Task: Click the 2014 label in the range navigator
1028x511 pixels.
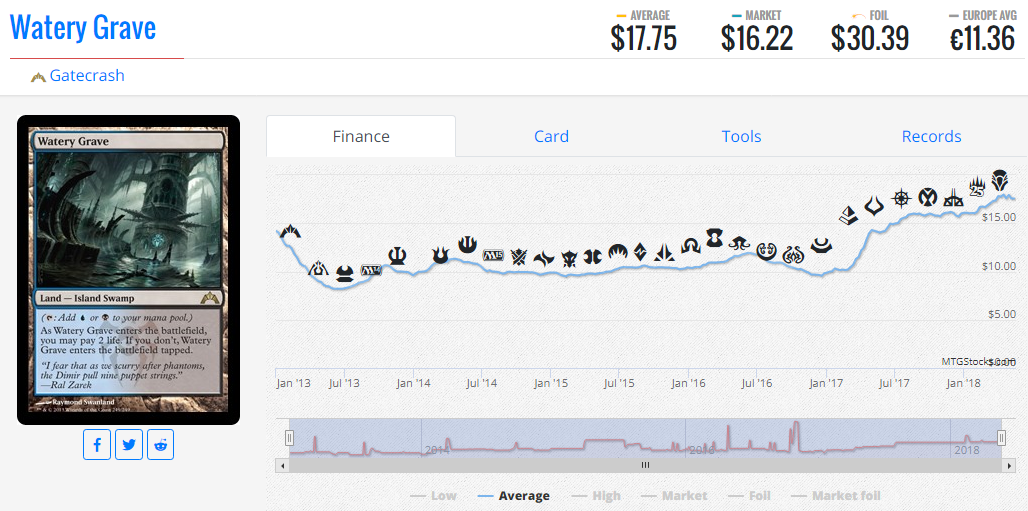Action: point(437,450)
